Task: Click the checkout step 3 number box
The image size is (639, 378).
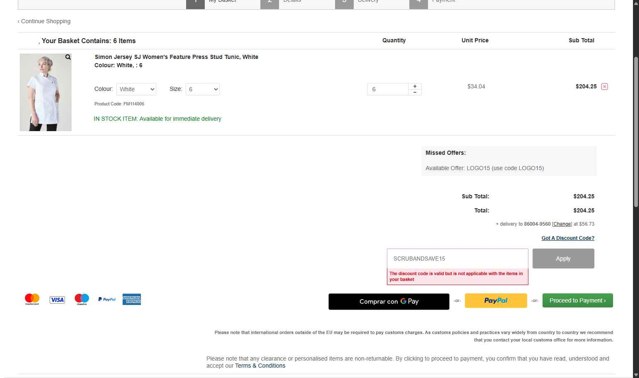Action: [x=344, y=3]
